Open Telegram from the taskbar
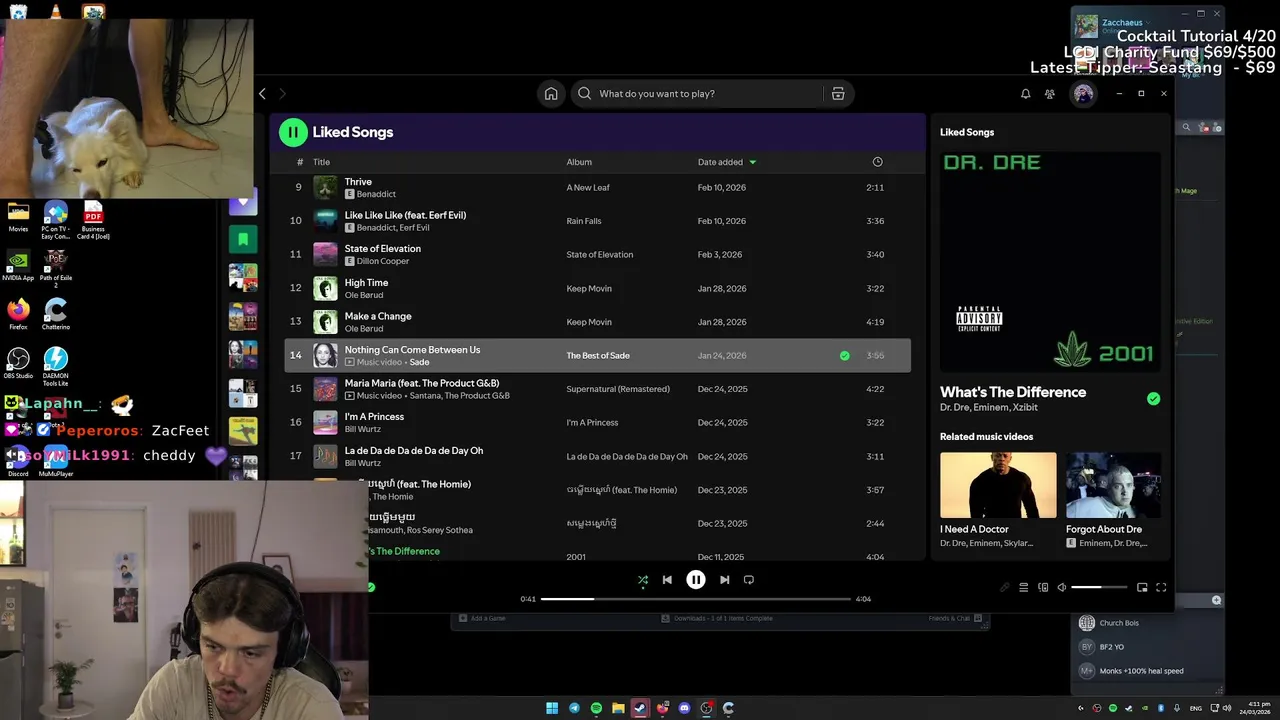1280x720 pixels. (574, 708)
